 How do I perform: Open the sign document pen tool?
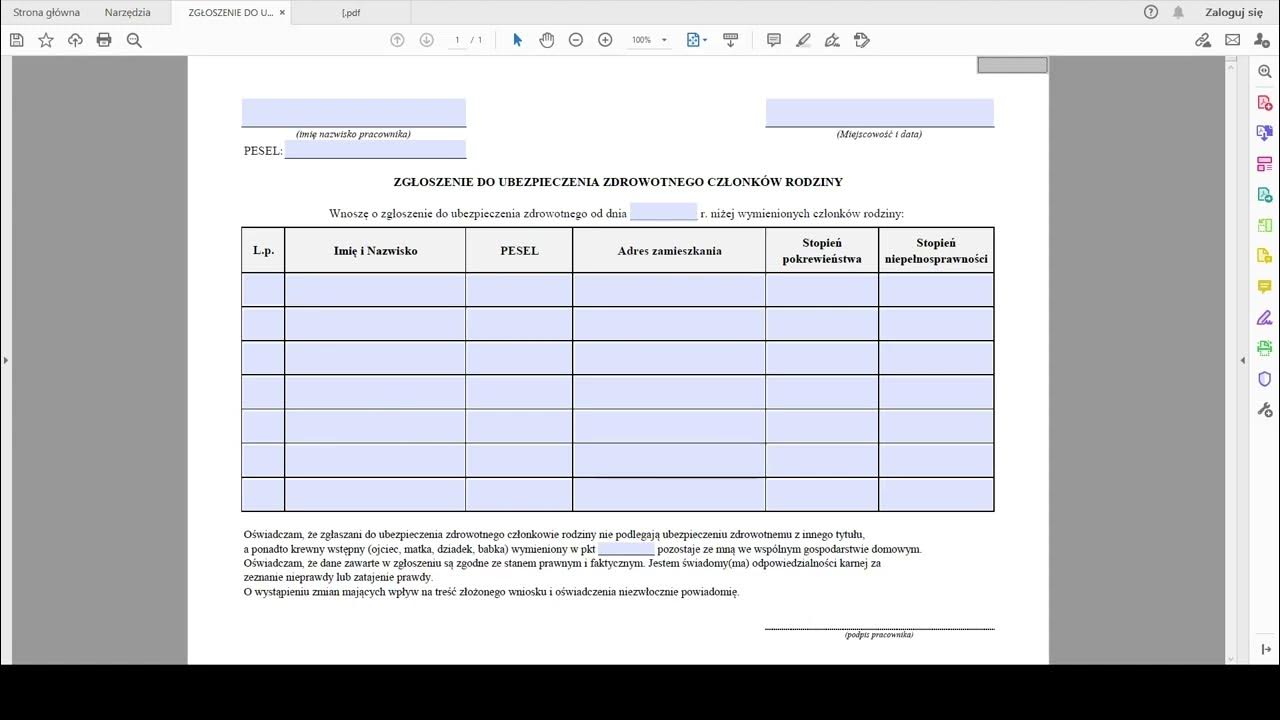[x=832, y=40]
